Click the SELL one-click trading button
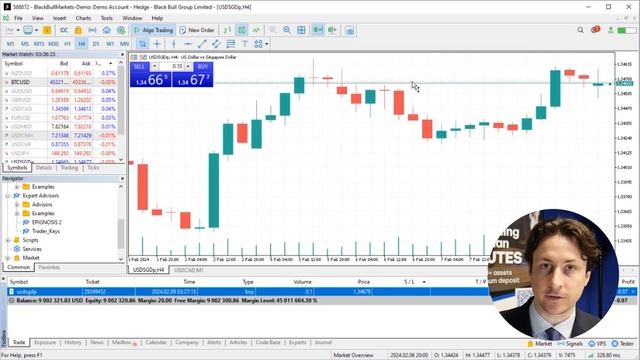The image size is (640, 360). tap(150, 75)
